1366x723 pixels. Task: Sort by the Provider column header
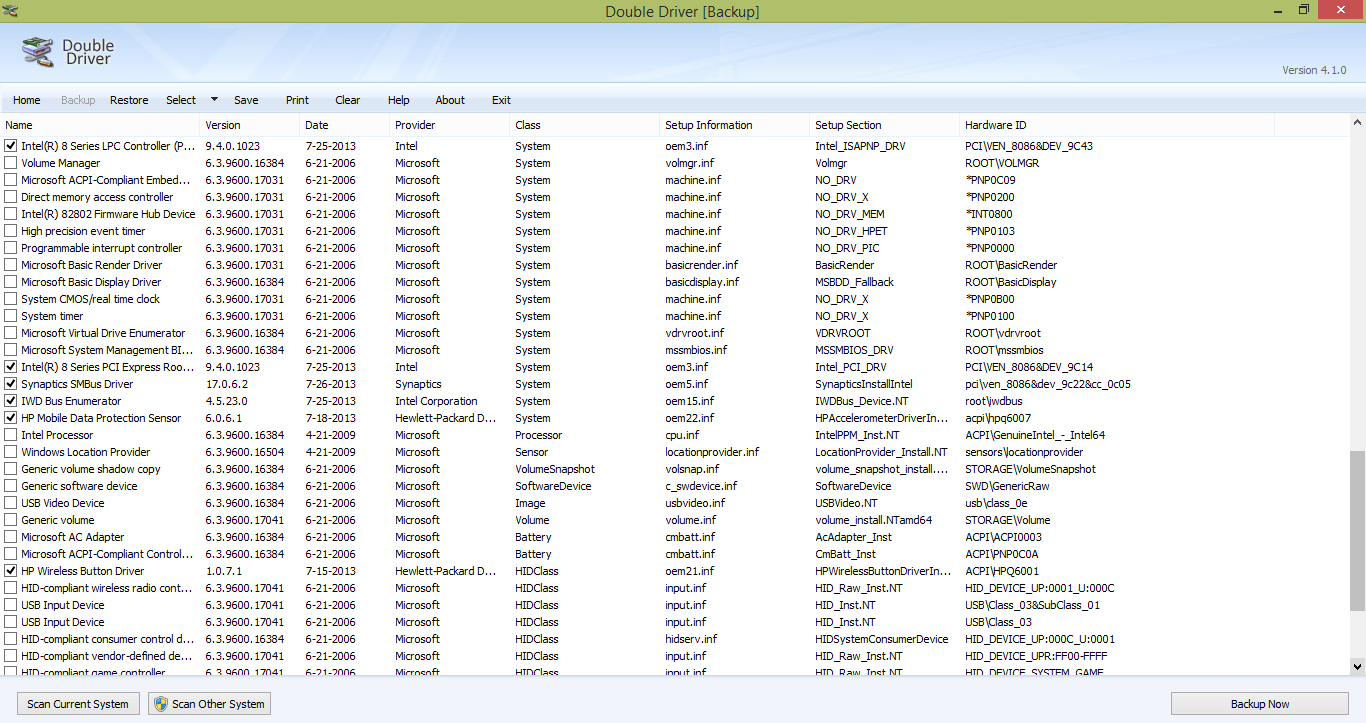tap(450, 125)
